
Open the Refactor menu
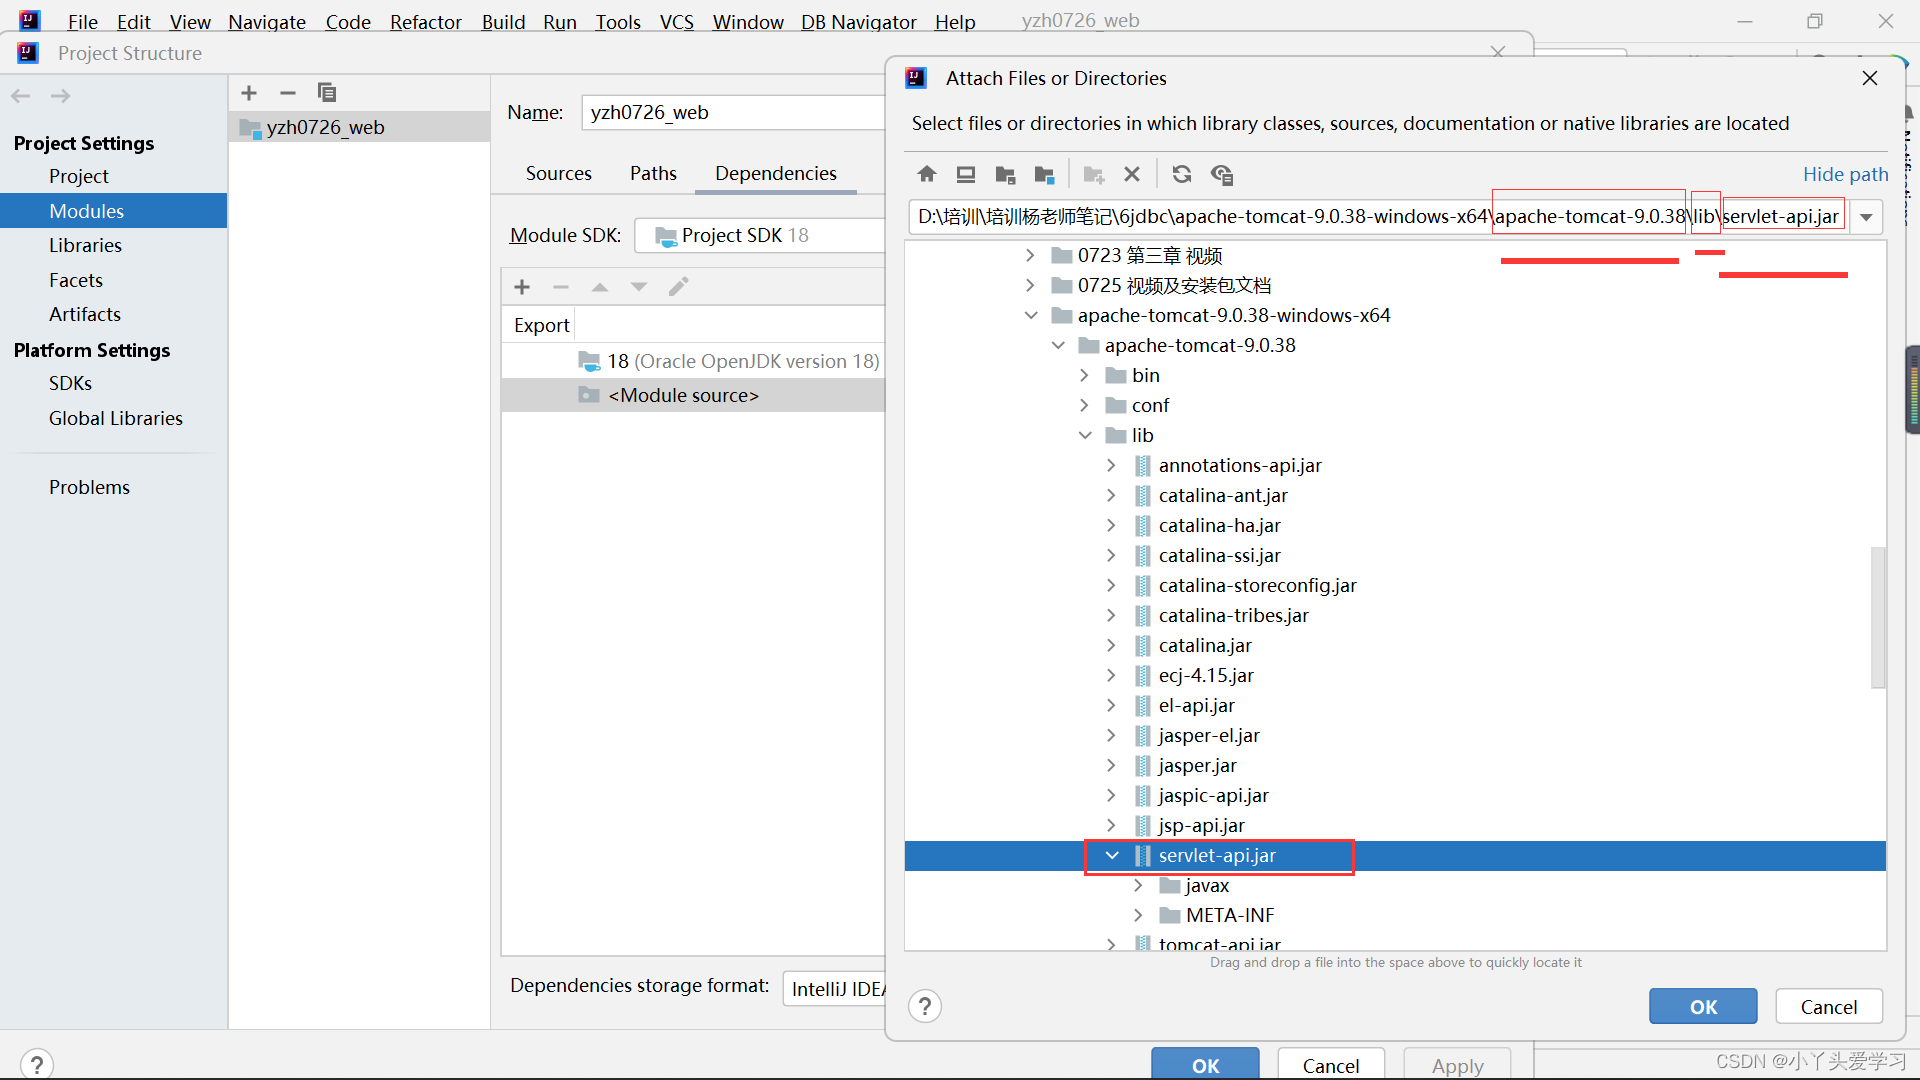point(425,21)
